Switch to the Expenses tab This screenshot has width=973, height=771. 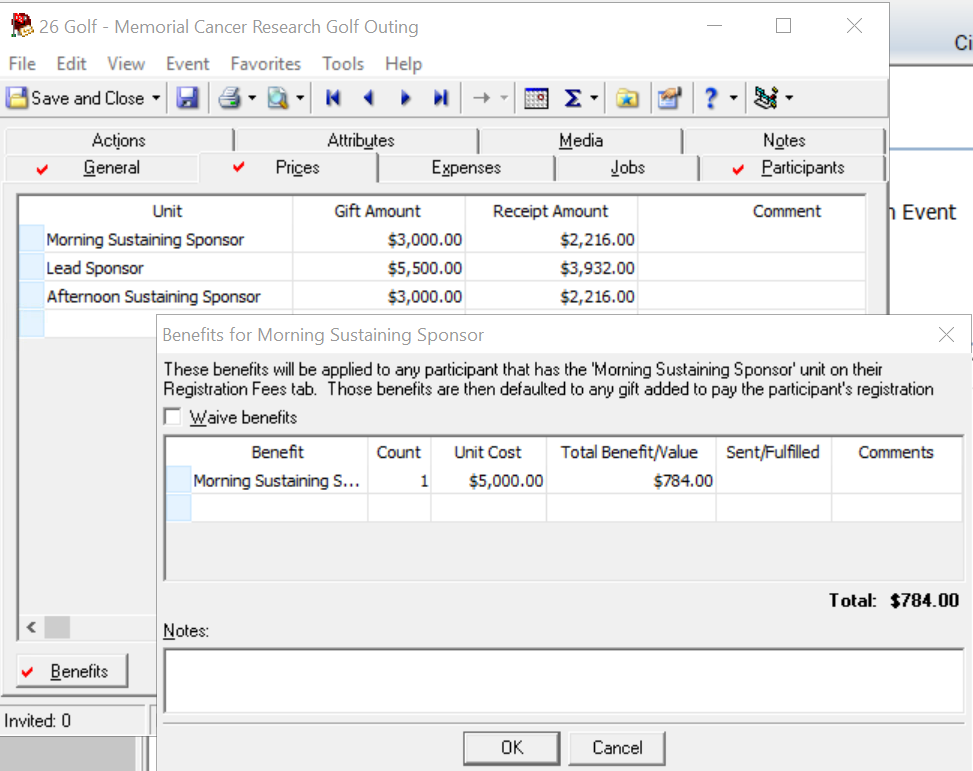pyautogui.click(x=466, y=168)
